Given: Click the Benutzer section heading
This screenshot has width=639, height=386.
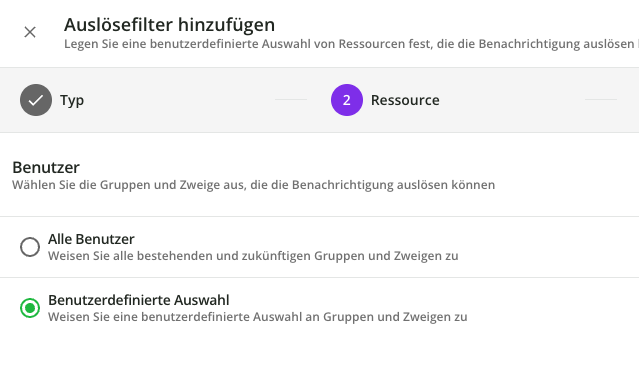Looking at the screenshot, I should pyautogui.click(x=46, y=168).
